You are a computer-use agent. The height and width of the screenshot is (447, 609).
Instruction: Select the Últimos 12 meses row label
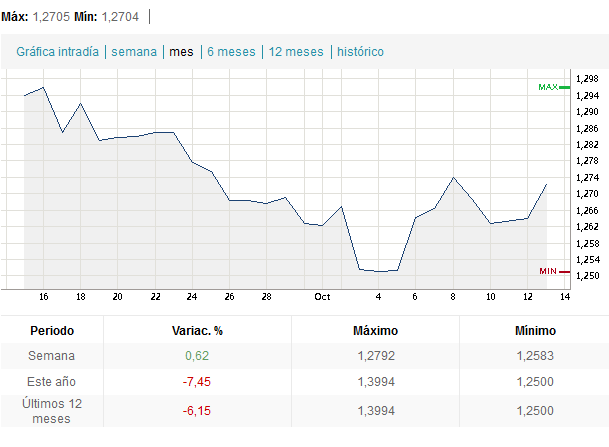(52, 410)
